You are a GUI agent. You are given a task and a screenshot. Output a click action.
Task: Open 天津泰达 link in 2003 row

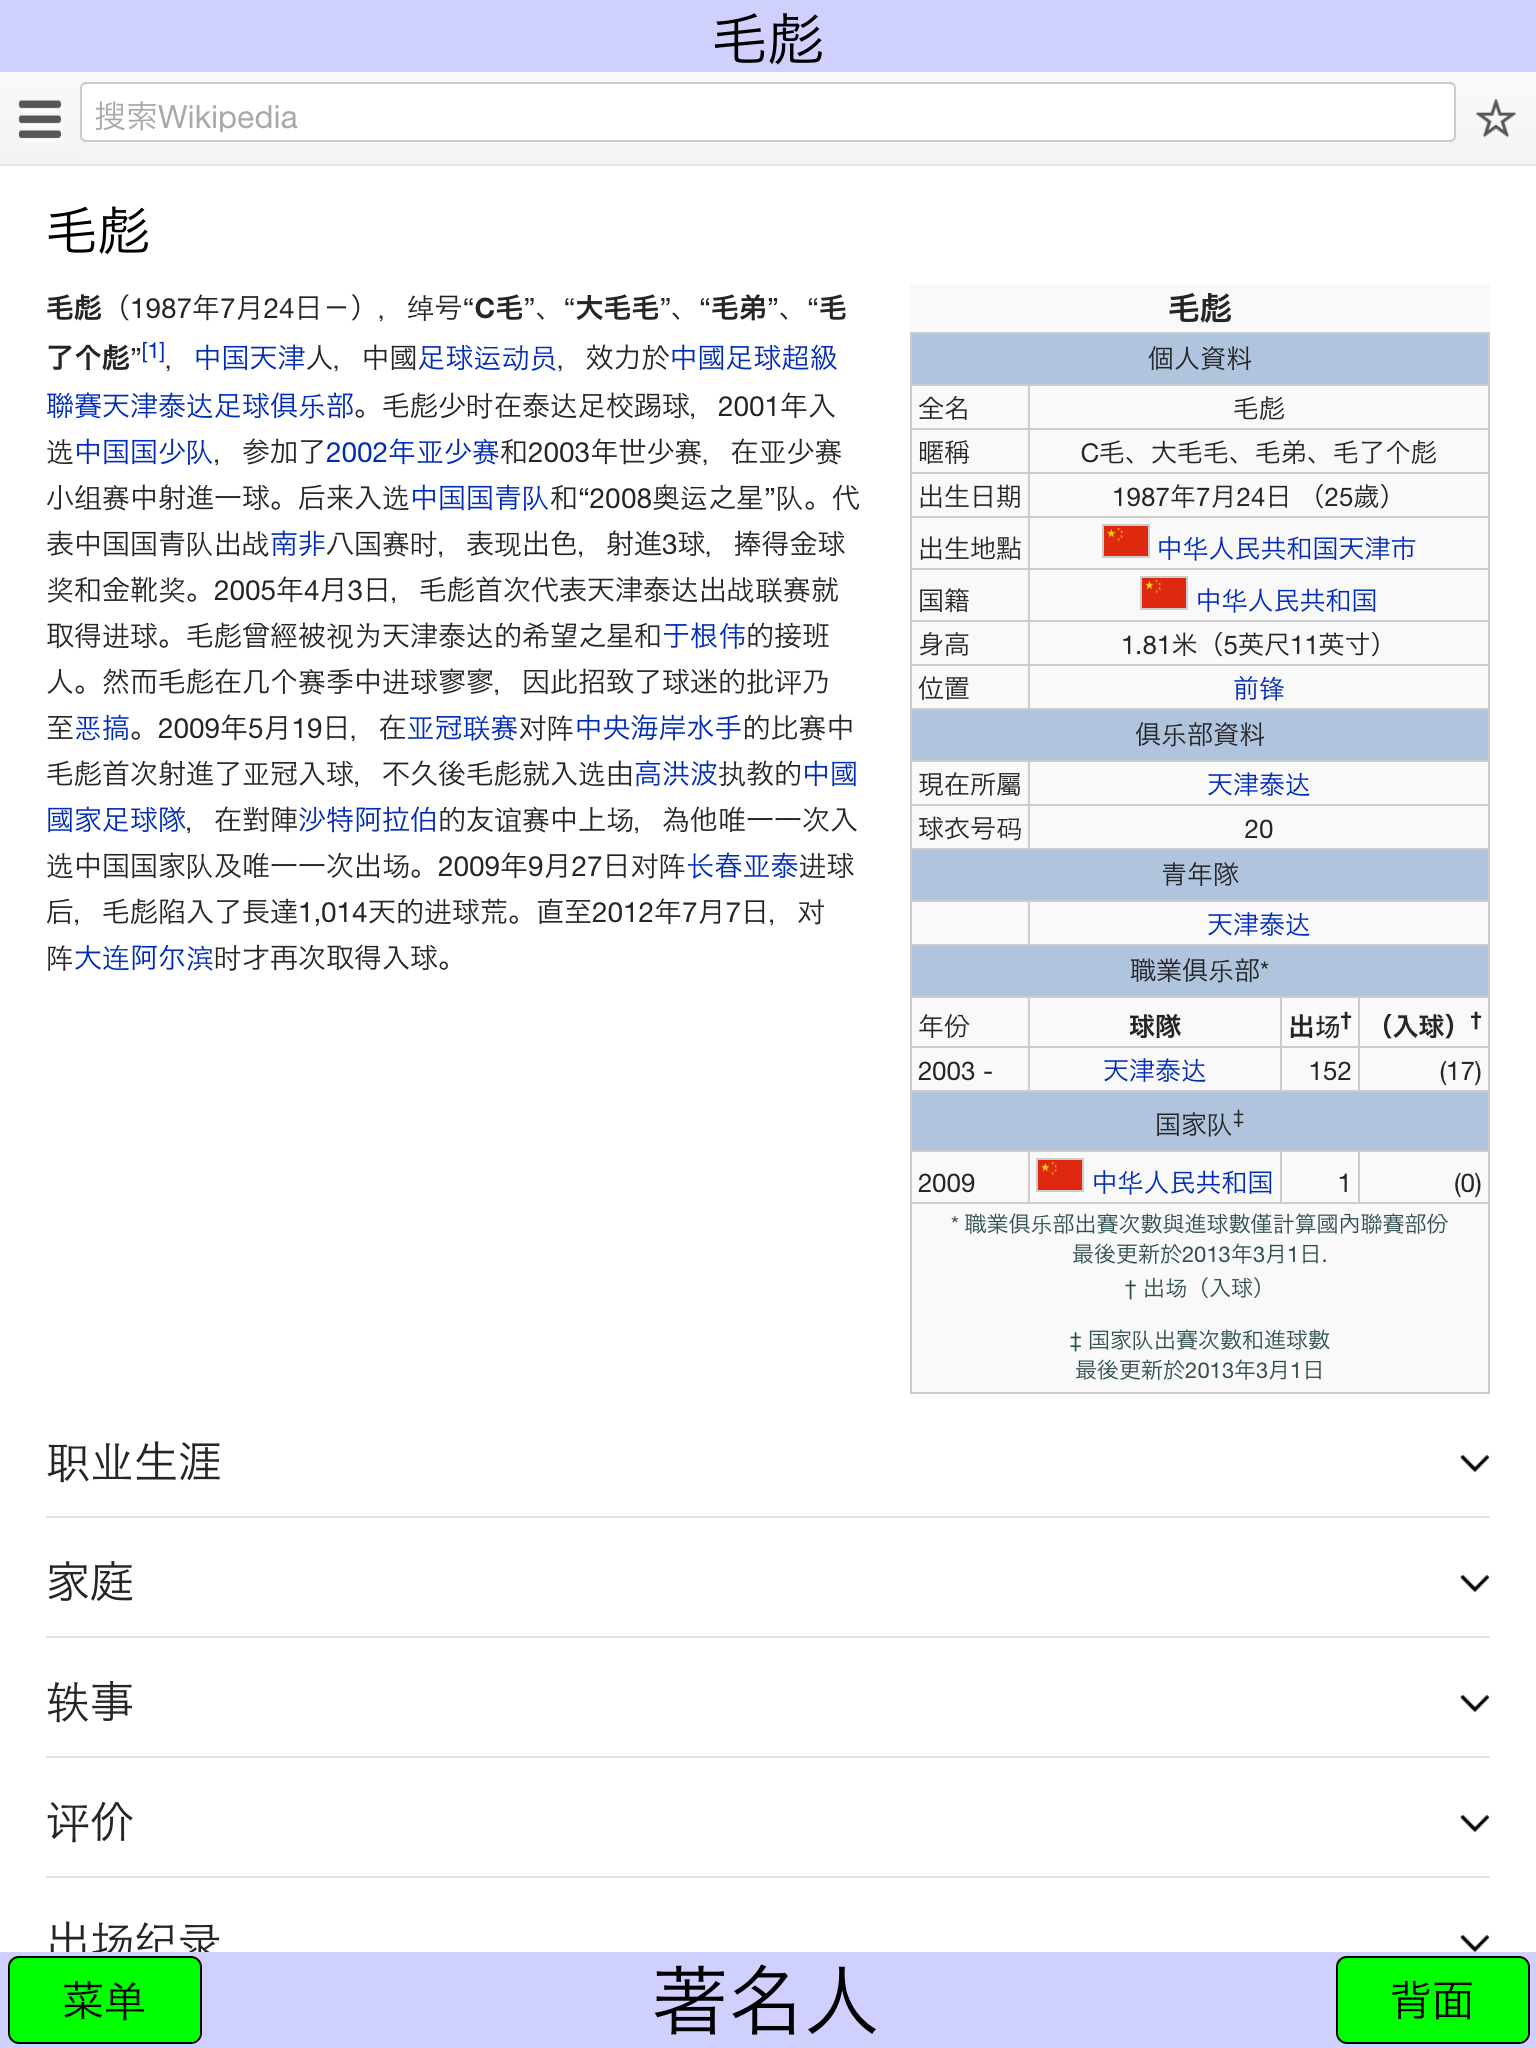pyautogui.click(x=1154, y=1070)
